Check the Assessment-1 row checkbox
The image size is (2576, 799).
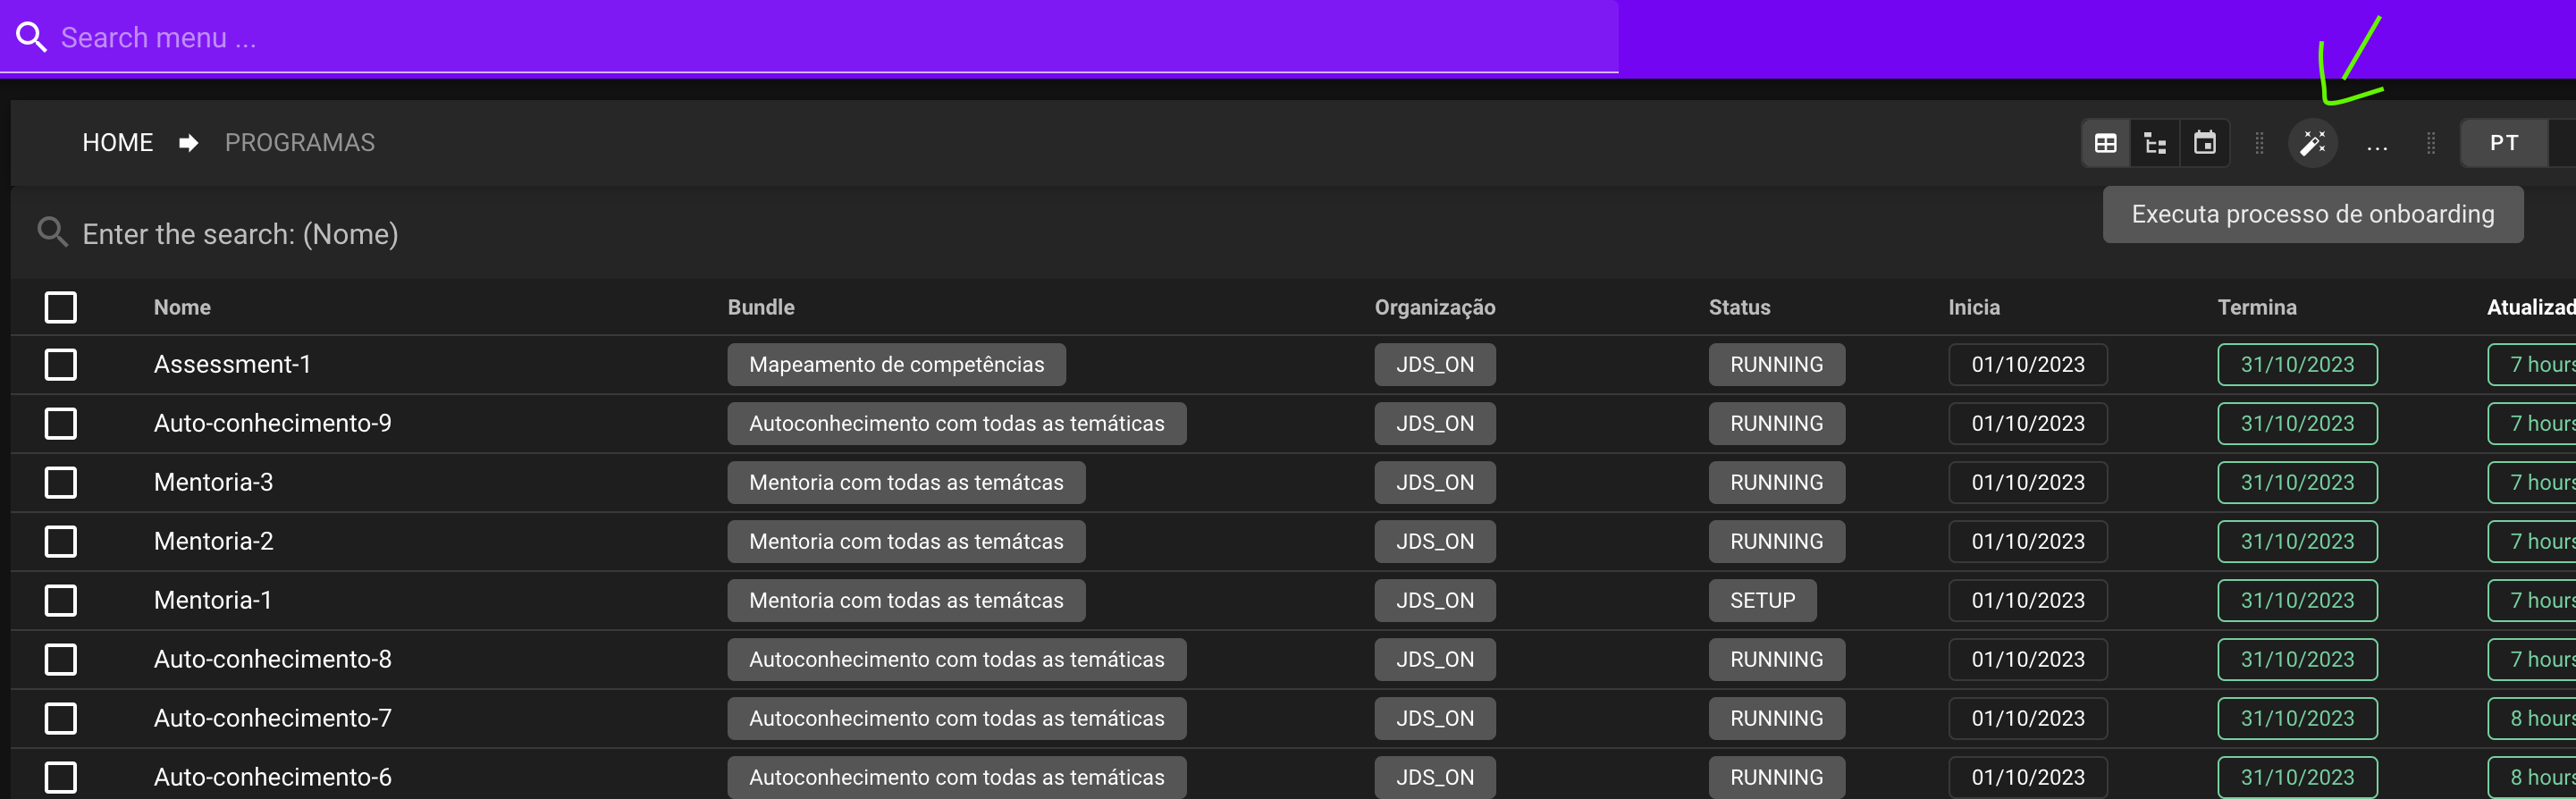coord(60,364)
